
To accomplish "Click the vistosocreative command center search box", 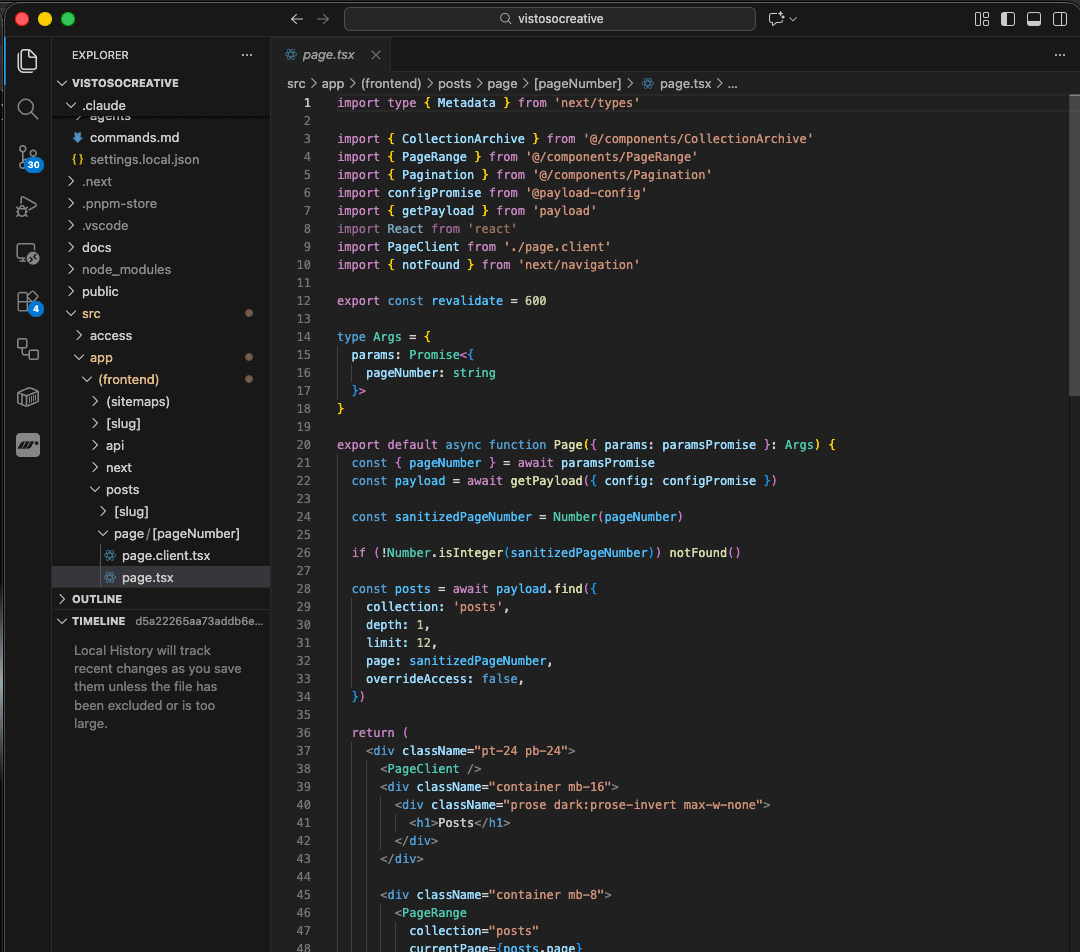I will [x=550, y=19].
